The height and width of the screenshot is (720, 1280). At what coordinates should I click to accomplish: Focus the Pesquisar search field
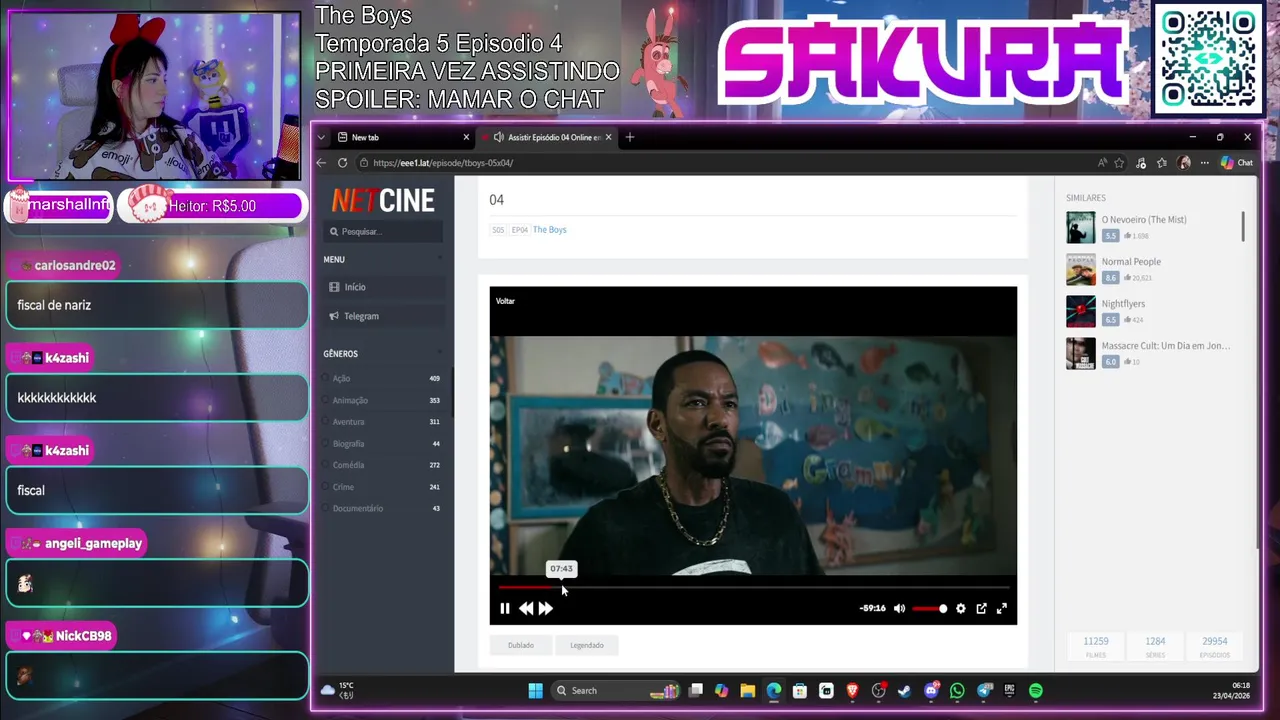coord(383,231)
